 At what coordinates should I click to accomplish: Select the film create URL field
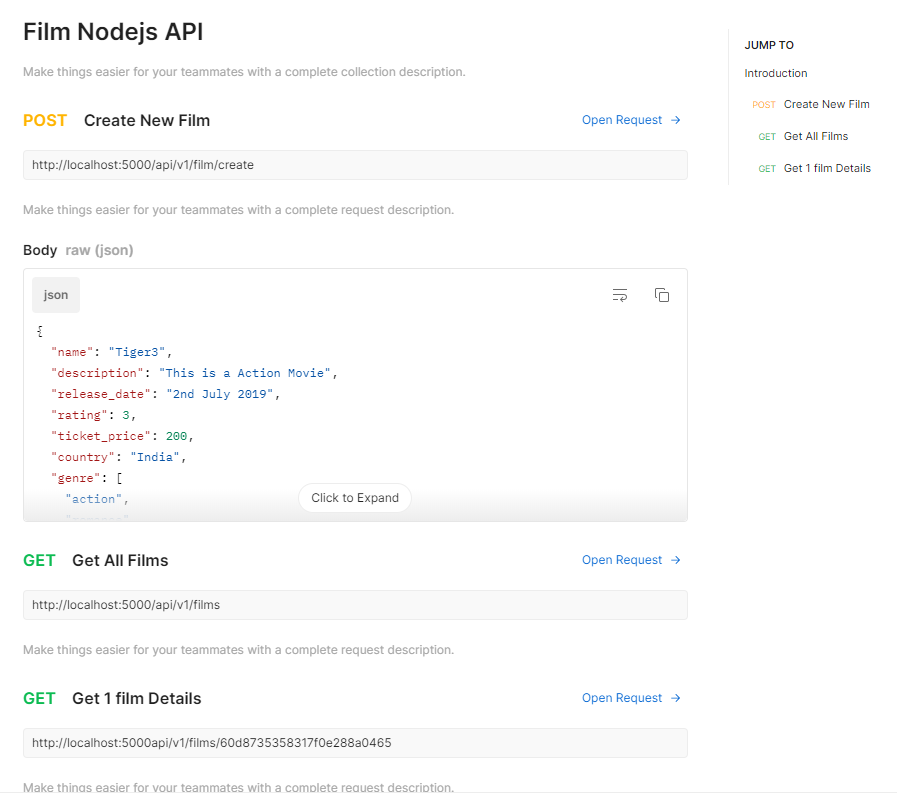(x=354, y=165)
